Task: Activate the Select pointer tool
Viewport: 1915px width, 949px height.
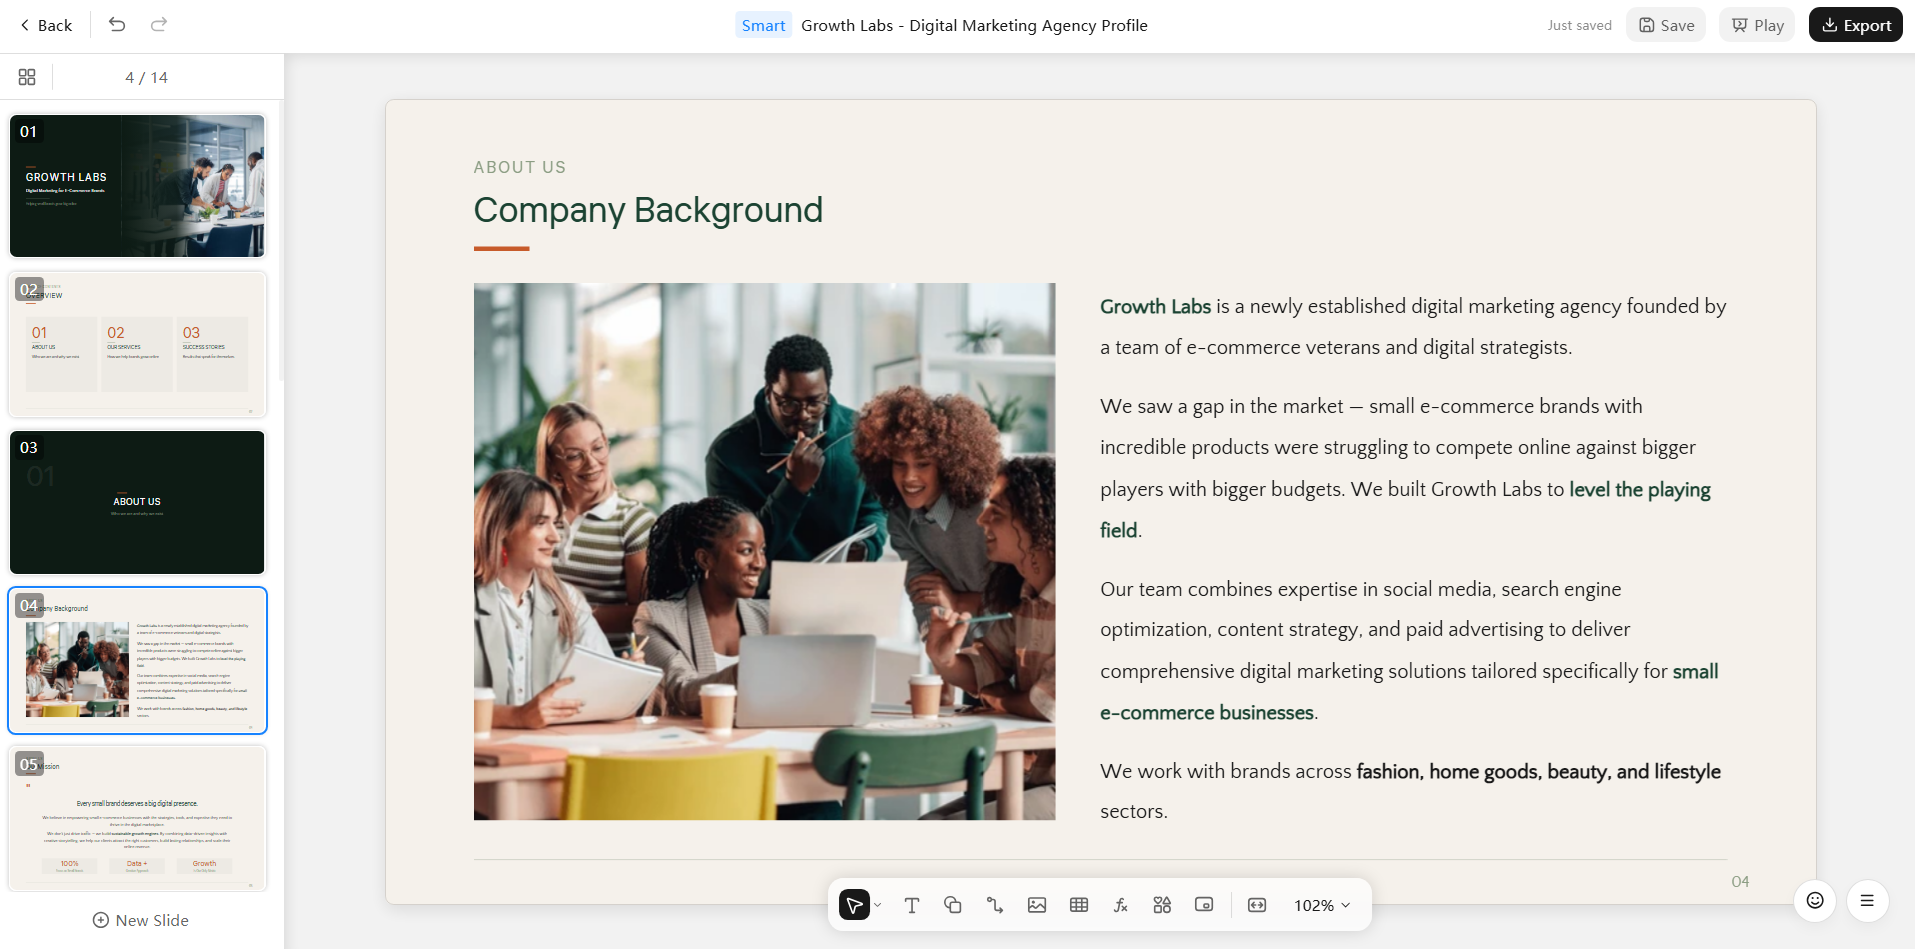Action: [x=854, y=905]
